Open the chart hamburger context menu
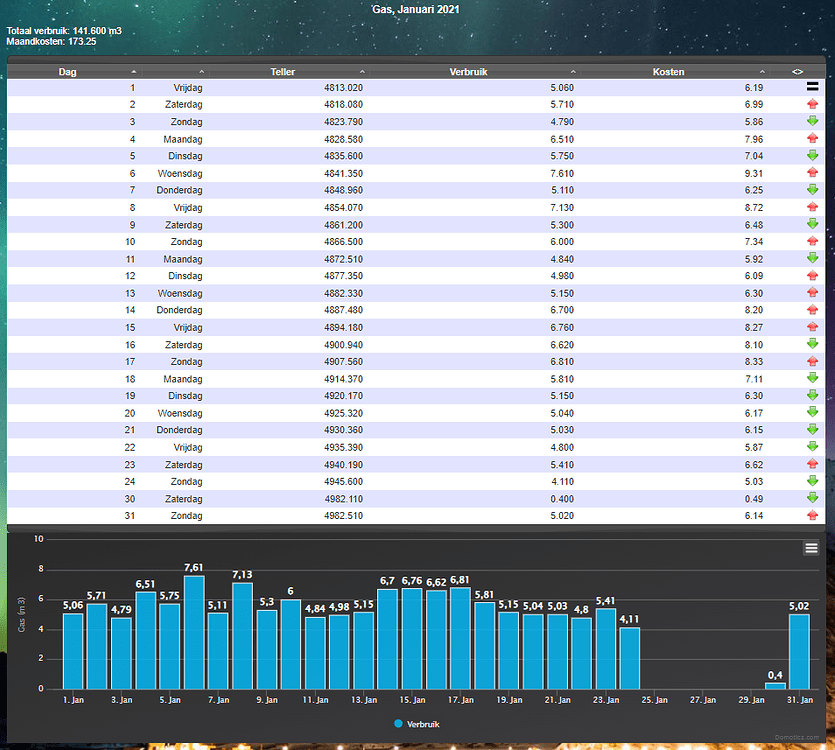Screen dimensions: 835x750 811,548
